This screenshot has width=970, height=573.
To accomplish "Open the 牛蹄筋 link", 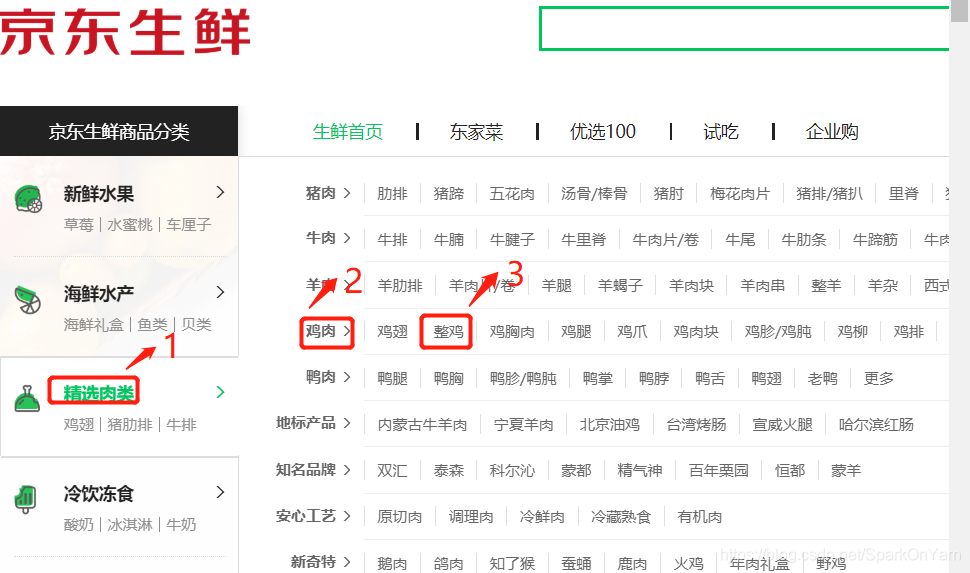I will pyautogui.click(x=875, y=239).
